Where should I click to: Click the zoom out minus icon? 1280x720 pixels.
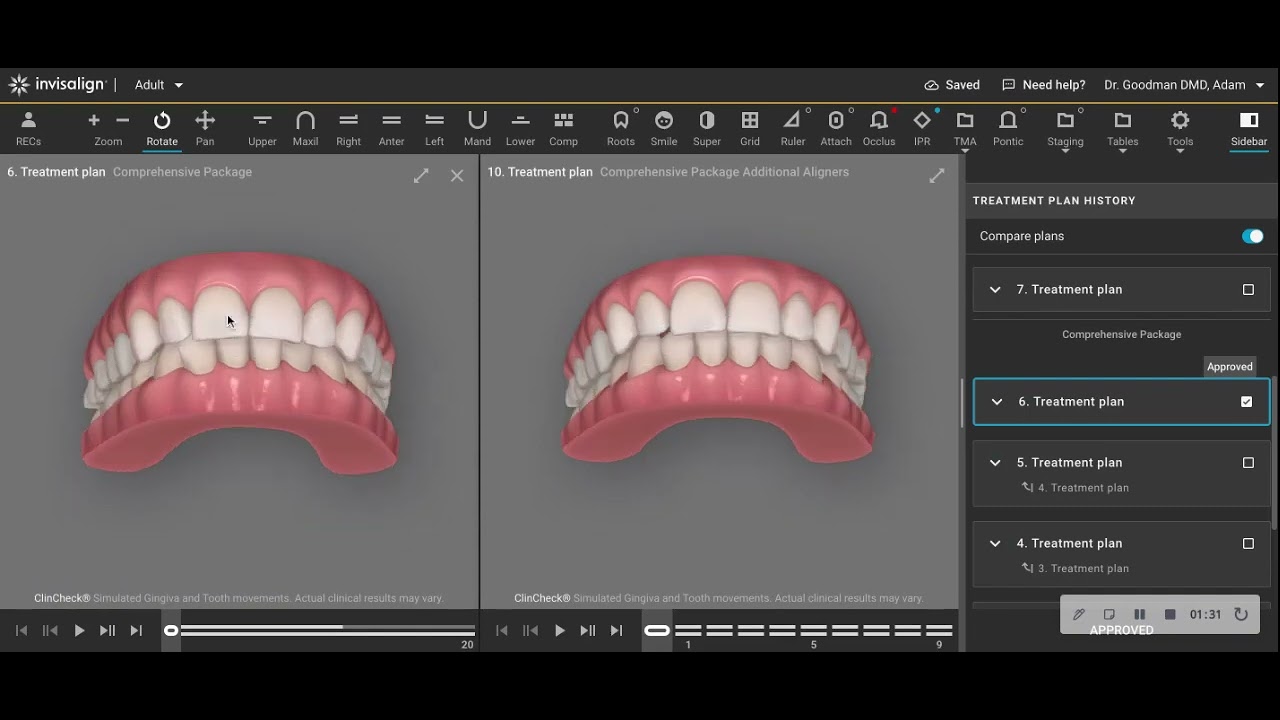click(123, 120)
